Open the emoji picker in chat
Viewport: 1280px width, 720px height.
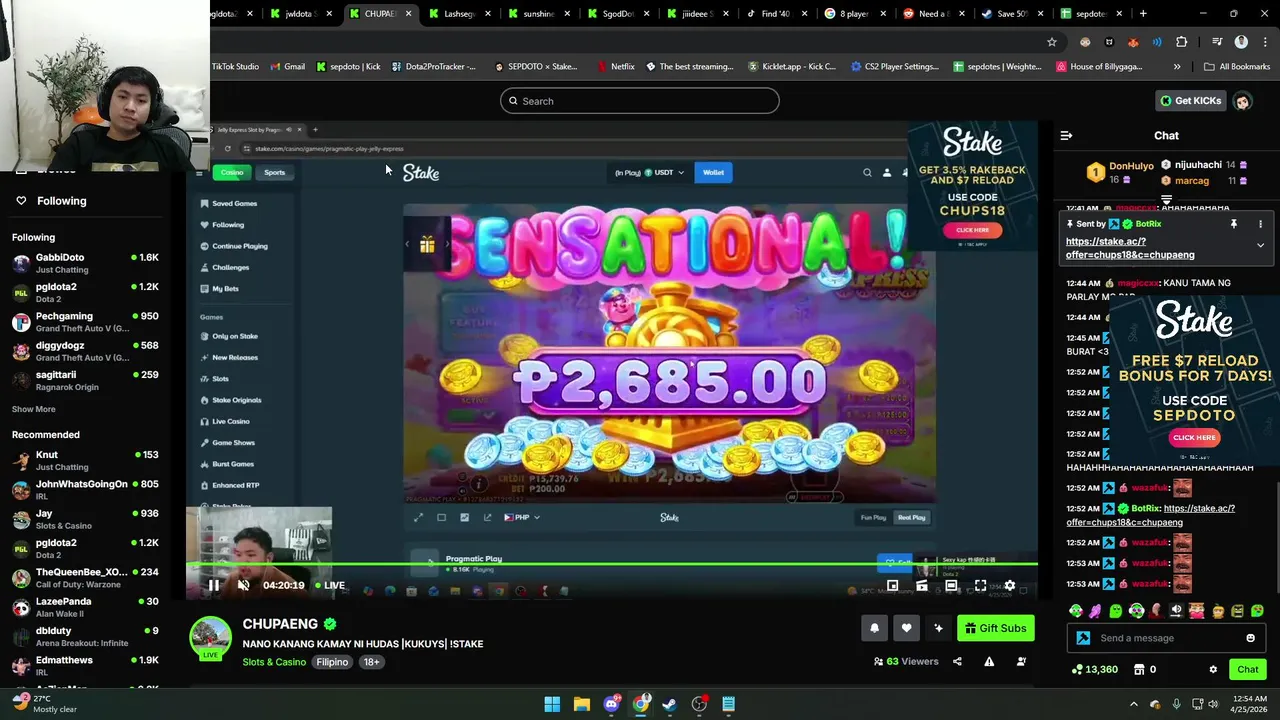1250,638
